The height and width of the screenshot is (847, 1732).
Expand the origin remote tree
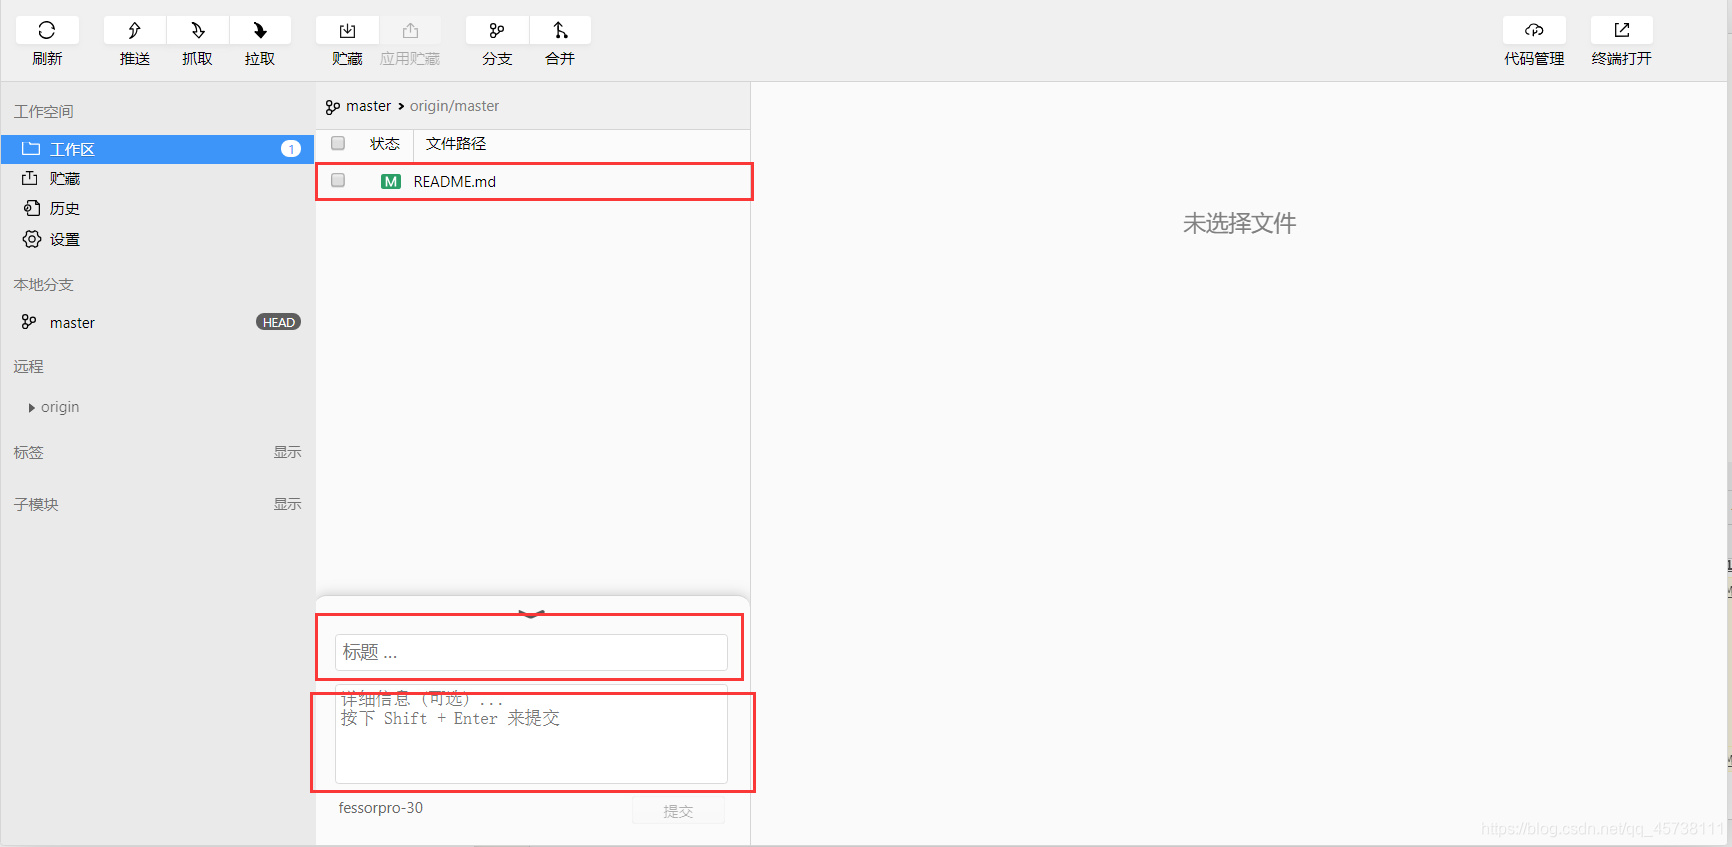(x=32, y=408)
